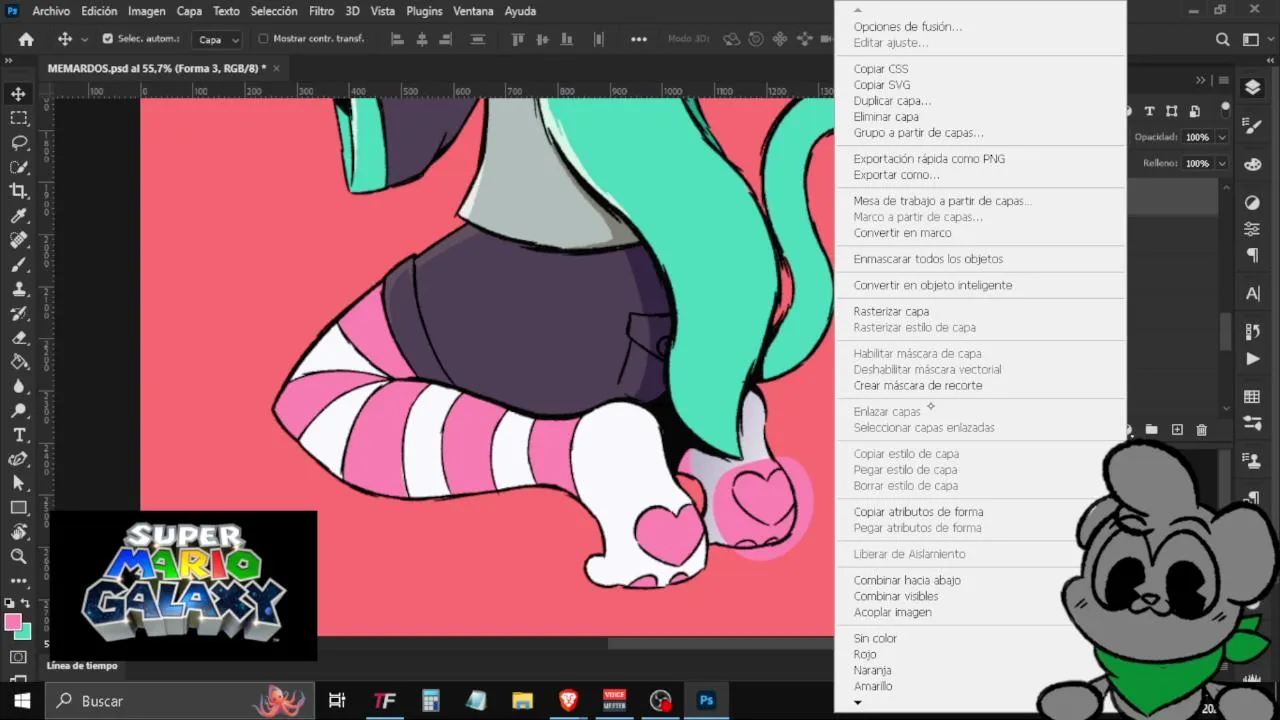
Task: Choose Combinar hacia abajo
Action: (907, 580)
